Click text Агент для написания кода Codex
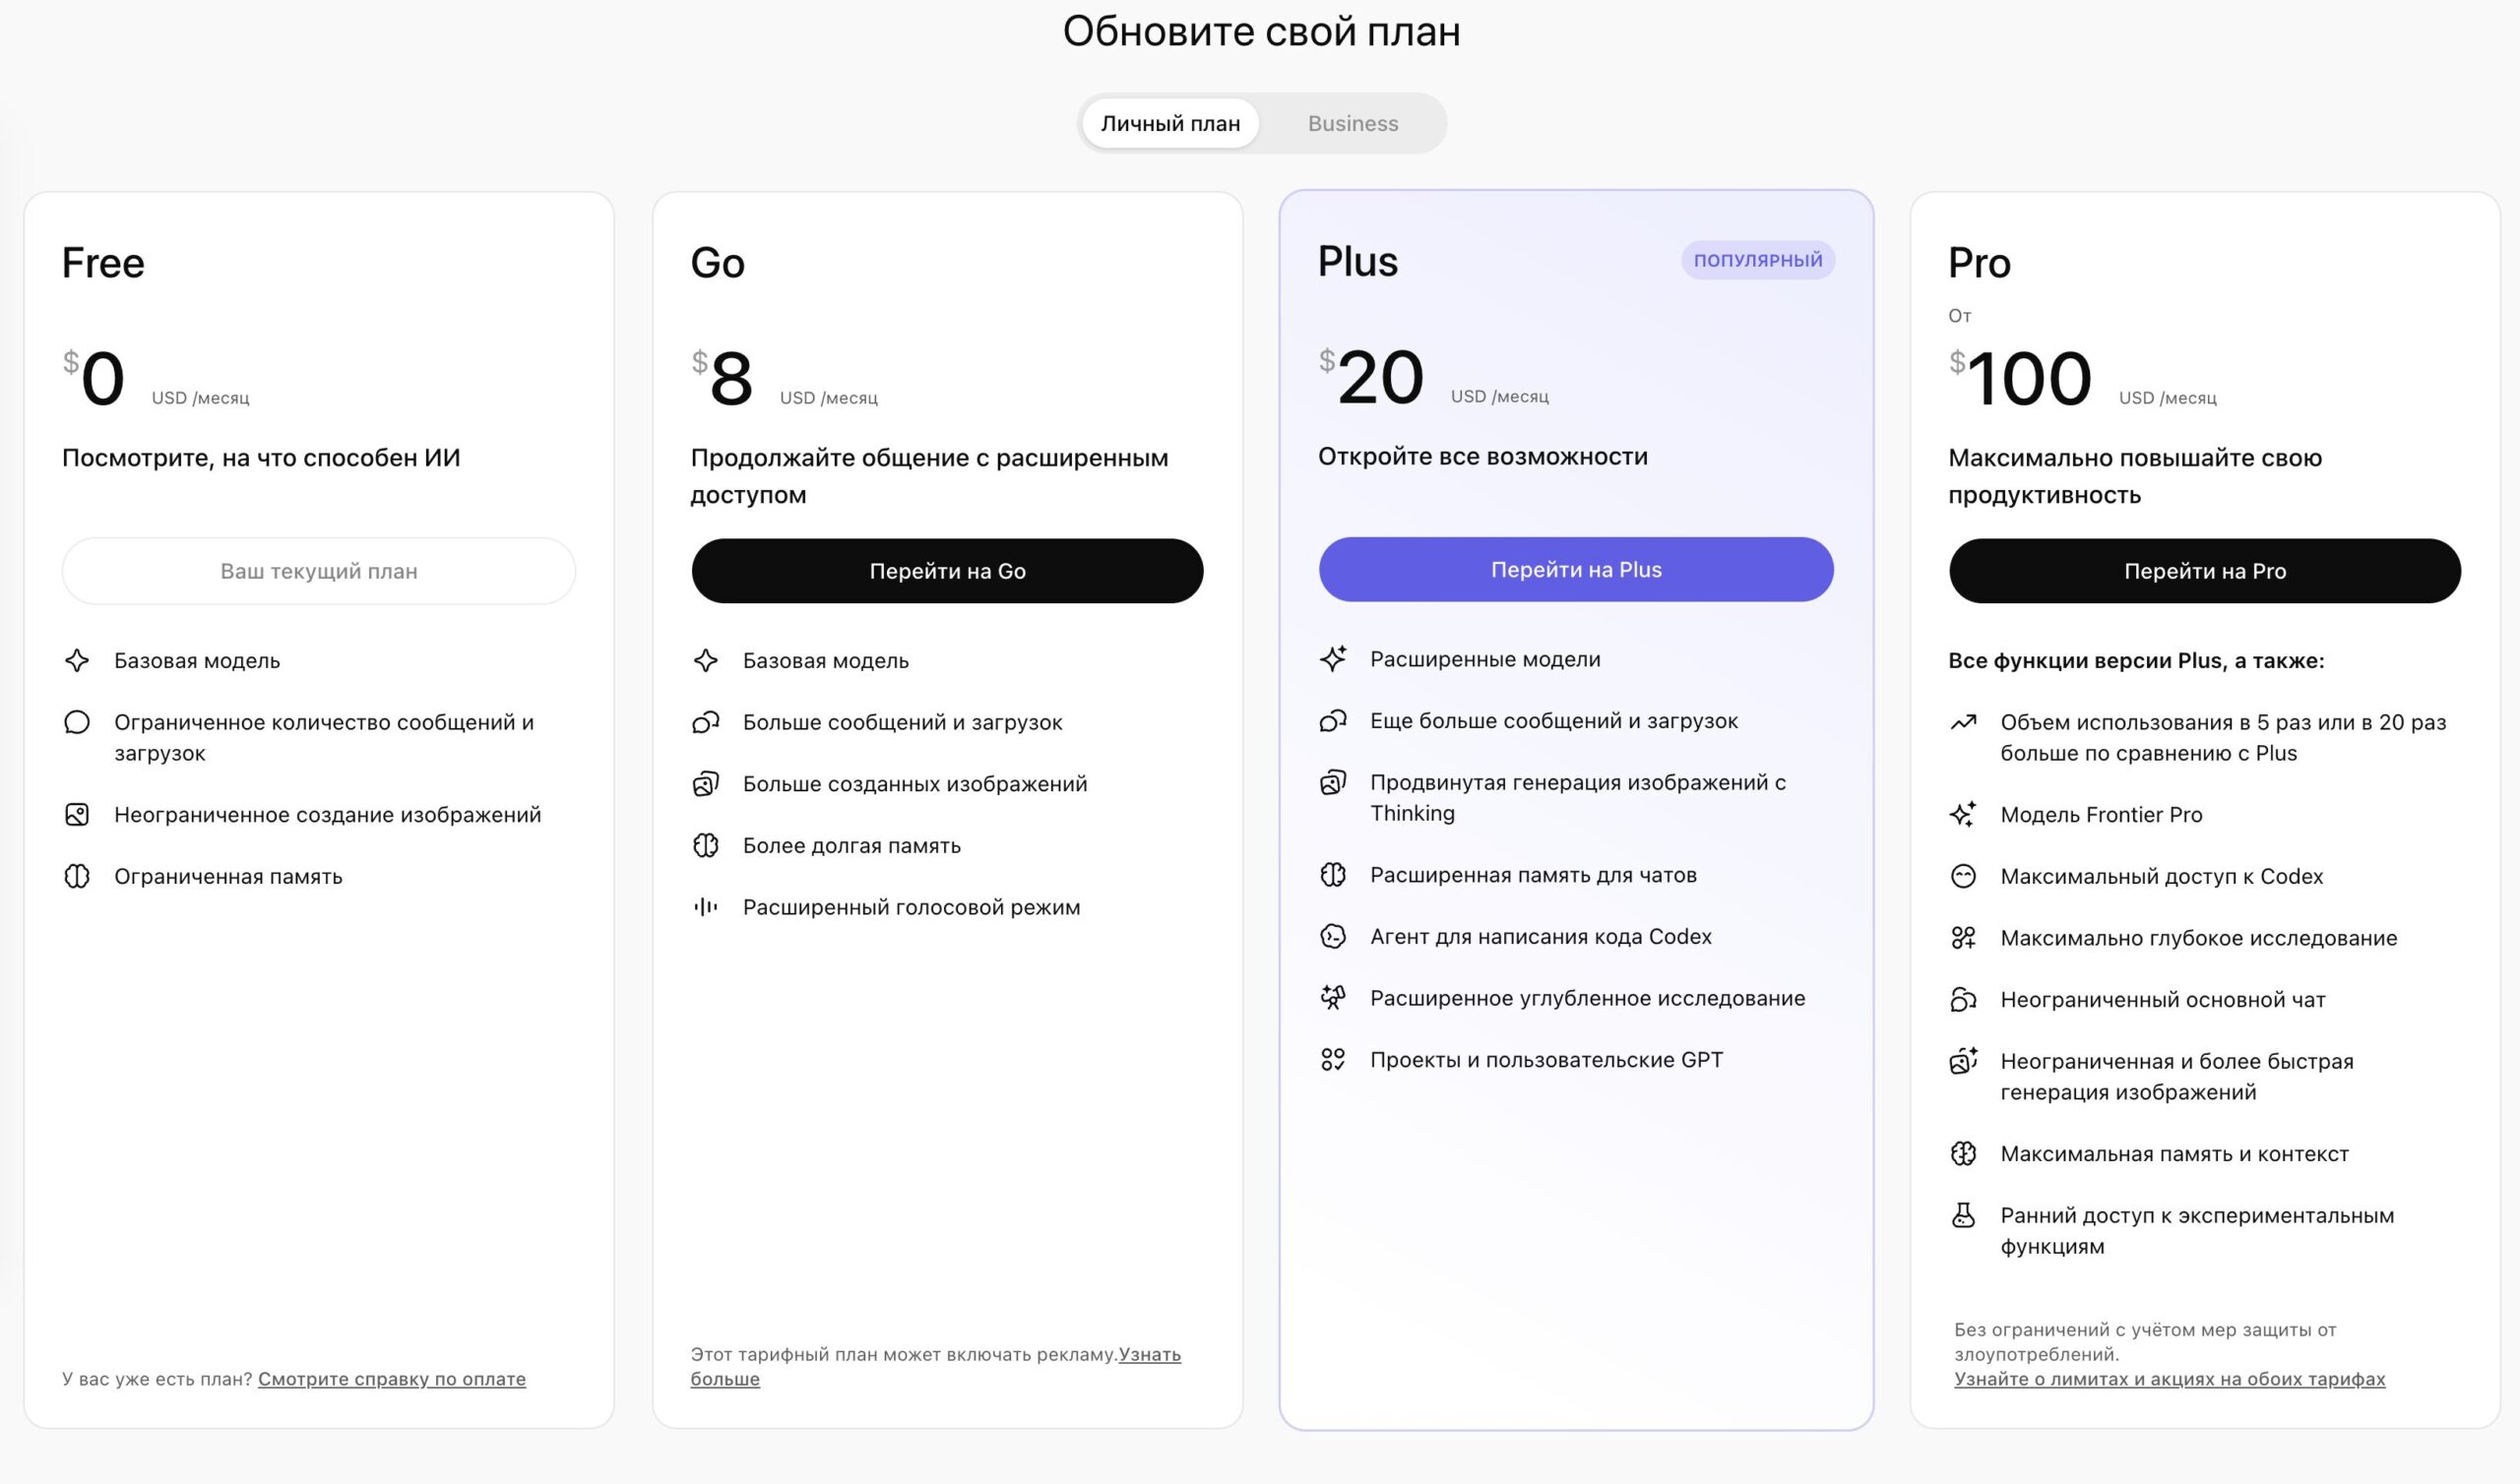Screen dimensions: 2520x1484 point(1540,936)
